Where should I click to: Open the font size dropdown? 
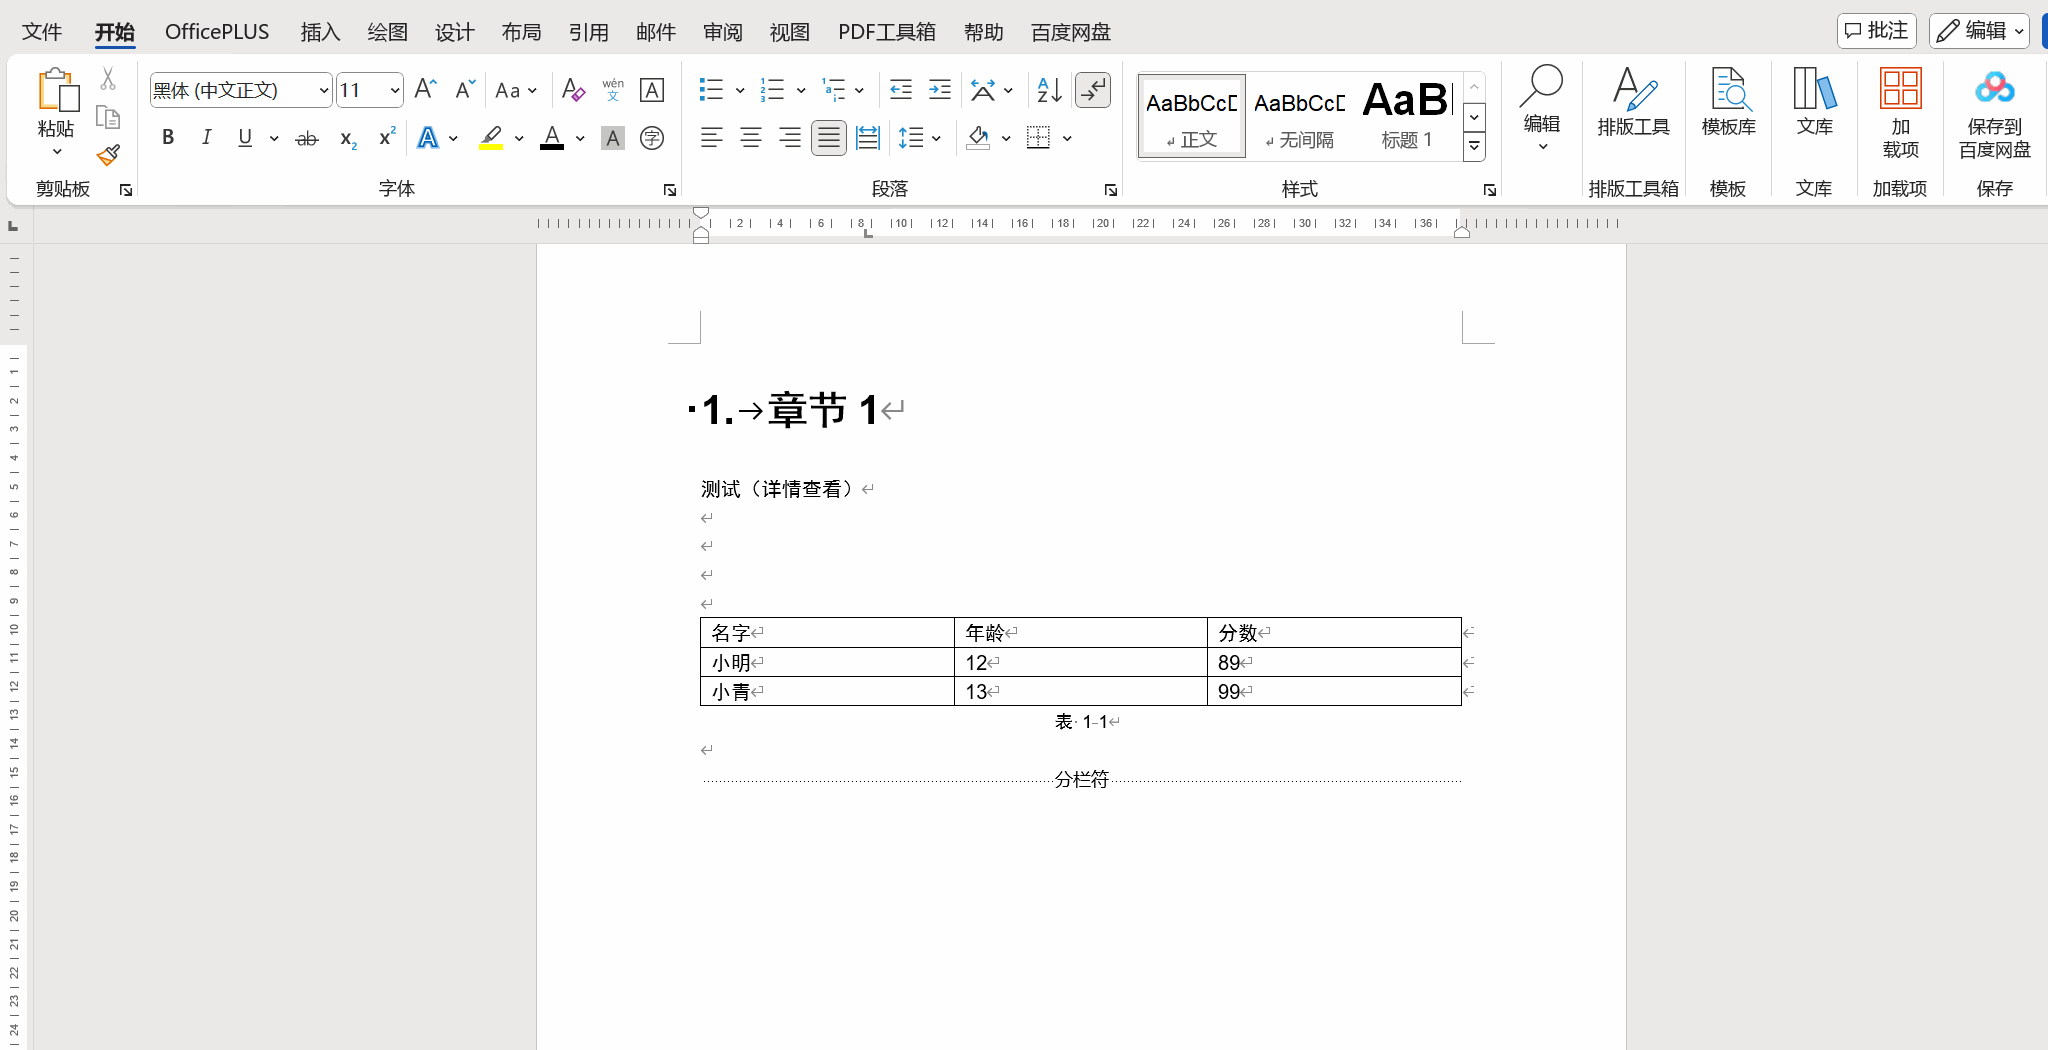[395, 91]
